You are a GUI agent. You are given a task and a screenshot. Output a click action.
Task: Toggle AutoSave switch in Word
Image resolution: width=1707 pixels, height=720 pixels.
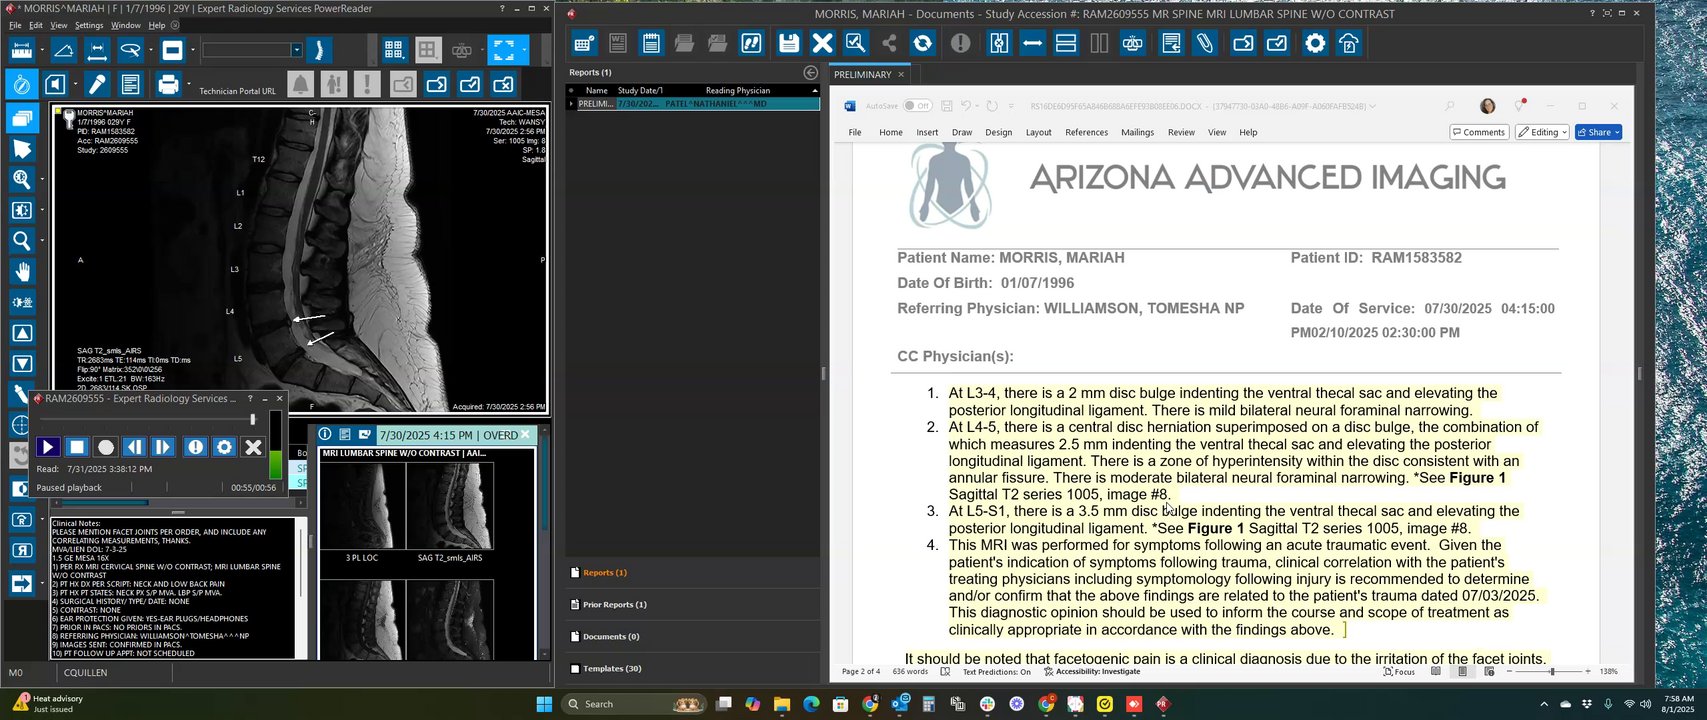pos(916,106)
